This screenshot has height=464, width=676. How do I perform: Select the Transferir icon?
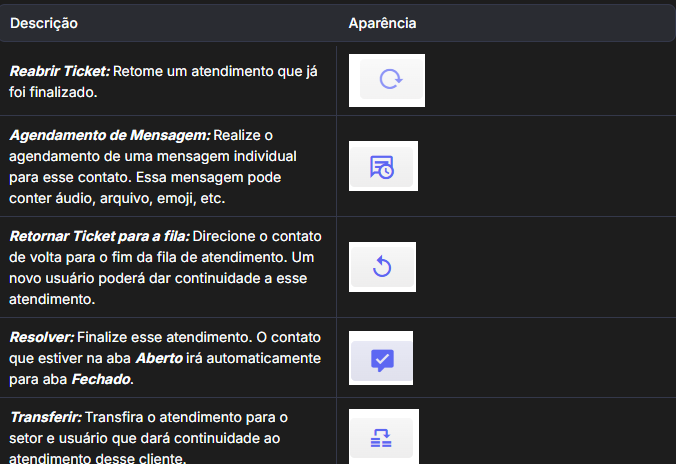pyautogui.click(x=382, y=438)
